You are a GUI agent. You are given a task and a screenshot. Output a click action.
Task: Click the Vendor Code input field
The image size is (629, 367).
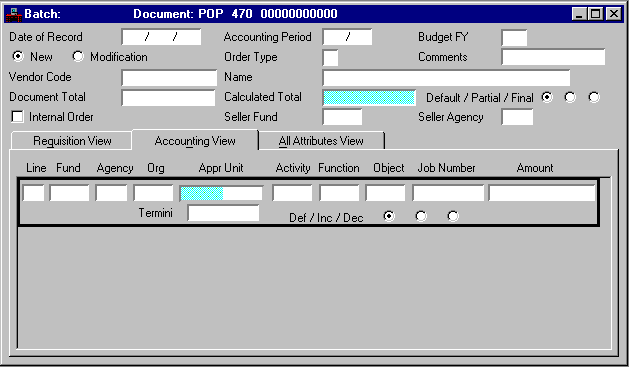pyautogui.click(x=169, y=77)
